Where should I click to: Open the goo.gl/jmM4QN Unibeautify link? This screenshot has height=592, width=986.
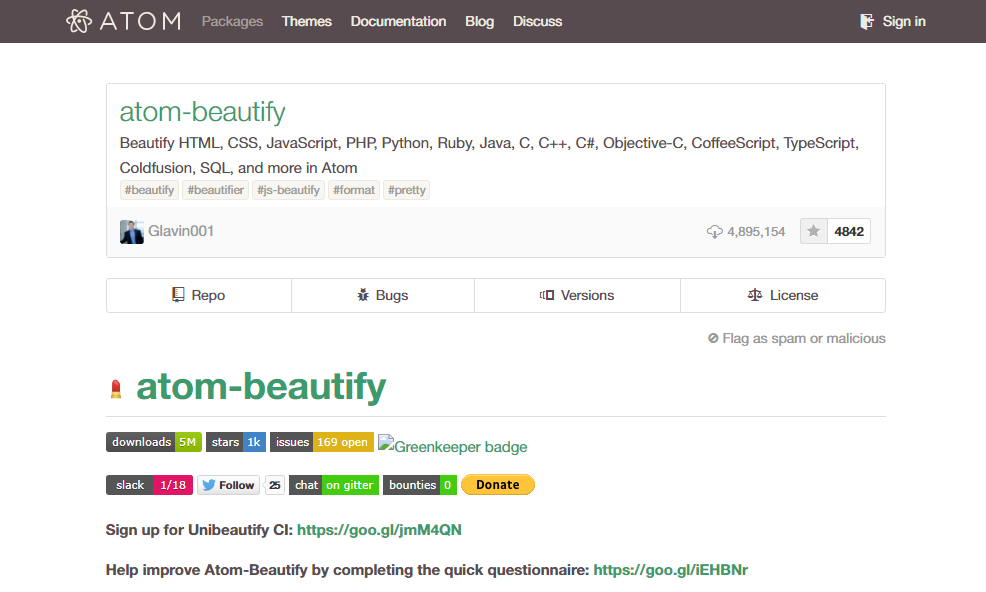(379, 530)
